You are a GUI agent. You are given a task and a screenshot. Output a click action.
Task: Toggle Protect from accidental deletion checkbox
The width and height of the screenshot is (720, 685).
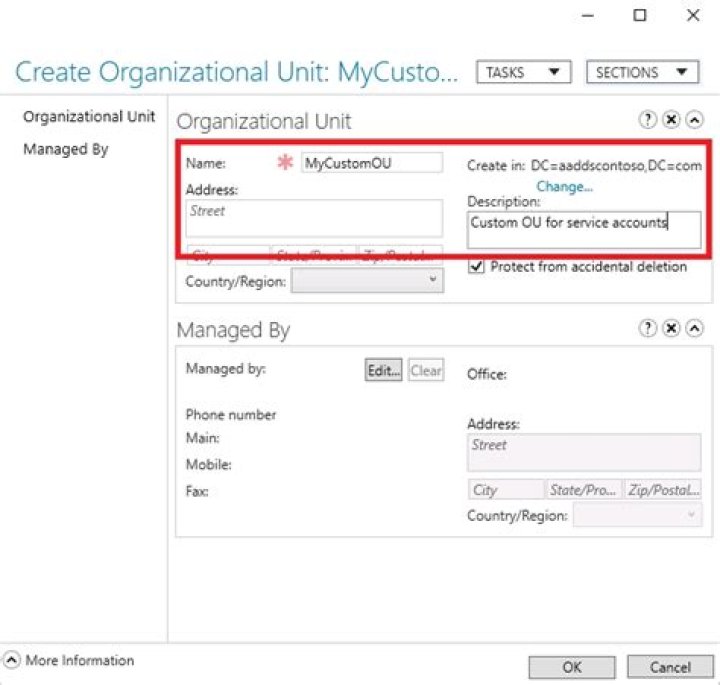(x=476, y=266)
